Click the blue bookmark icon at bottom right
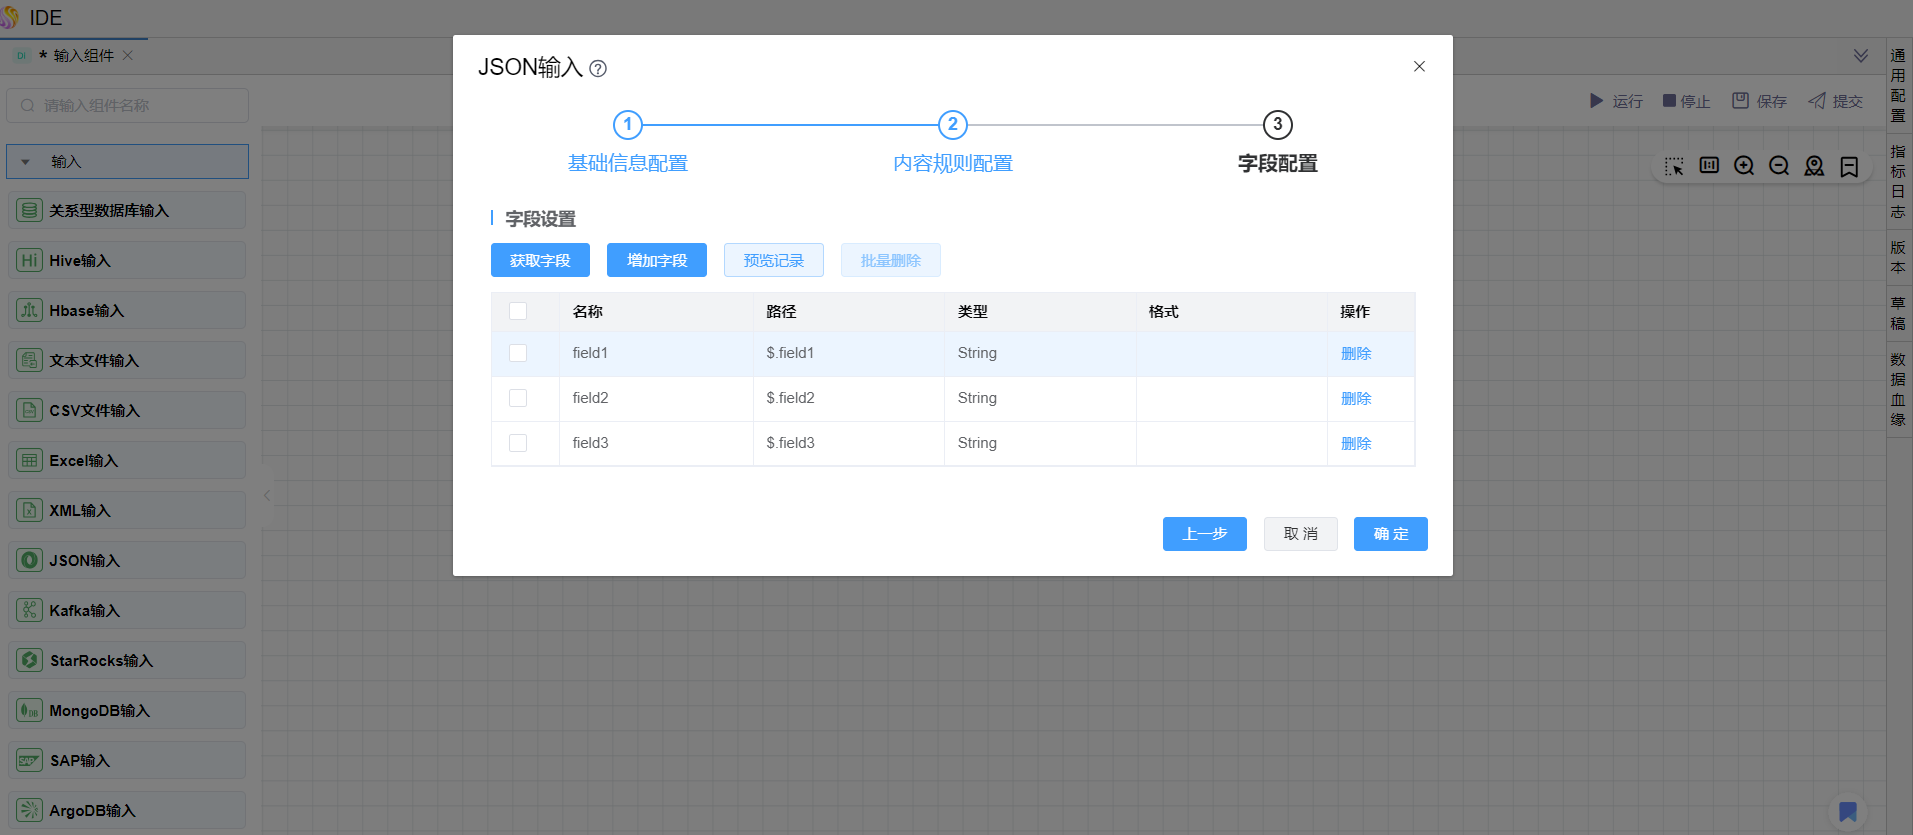Viewport: 1913px width, 835px height. pos(1848,811)
